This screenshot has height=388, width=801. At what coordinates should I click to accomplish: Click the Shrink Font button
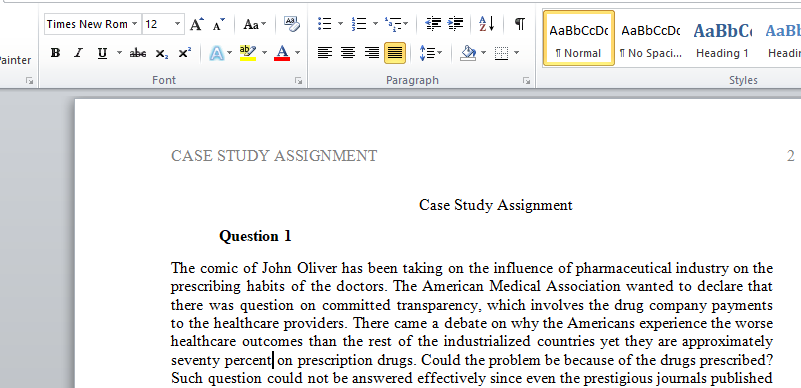(219, 24)
